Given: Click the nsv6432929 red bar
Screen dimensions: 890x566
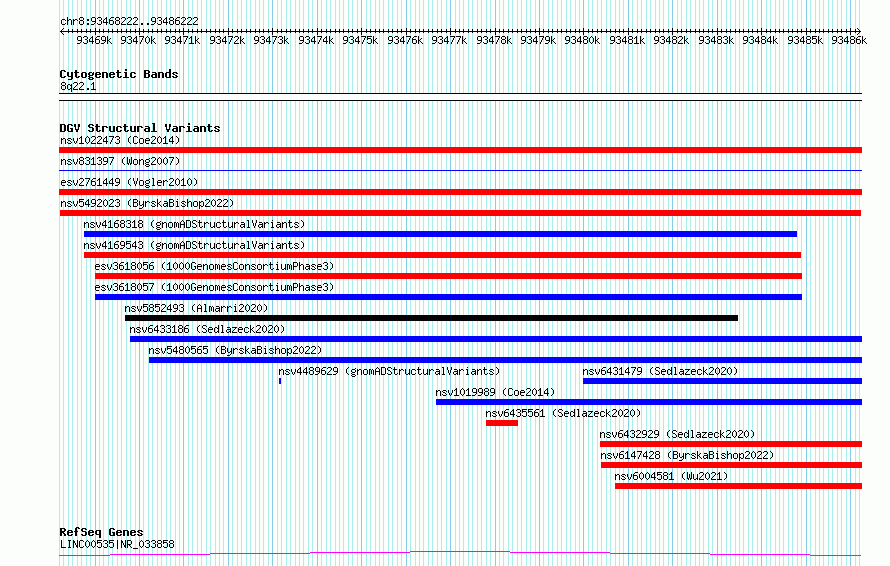Looking at the screenshot, I should (x=731, y=444).
